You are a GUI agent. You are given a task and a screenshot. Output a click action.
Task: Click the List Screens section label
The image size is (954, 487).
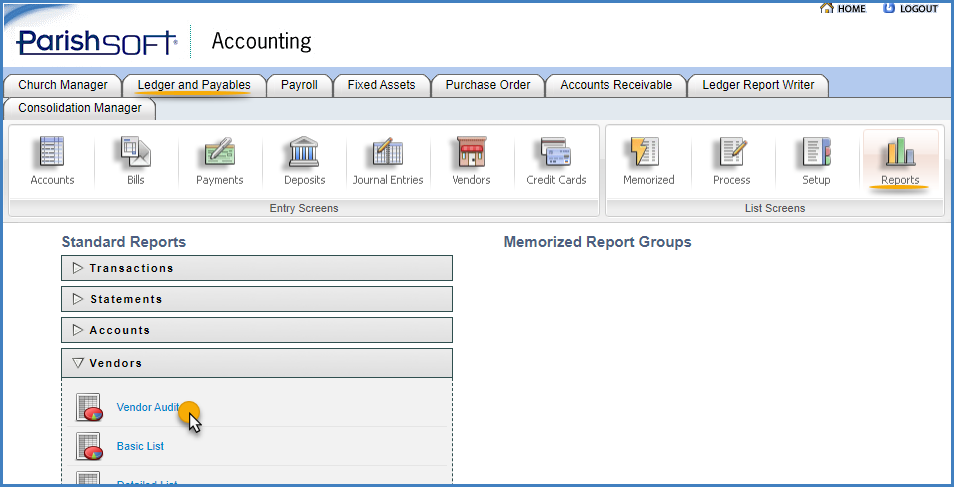click(x=775, y=208)
